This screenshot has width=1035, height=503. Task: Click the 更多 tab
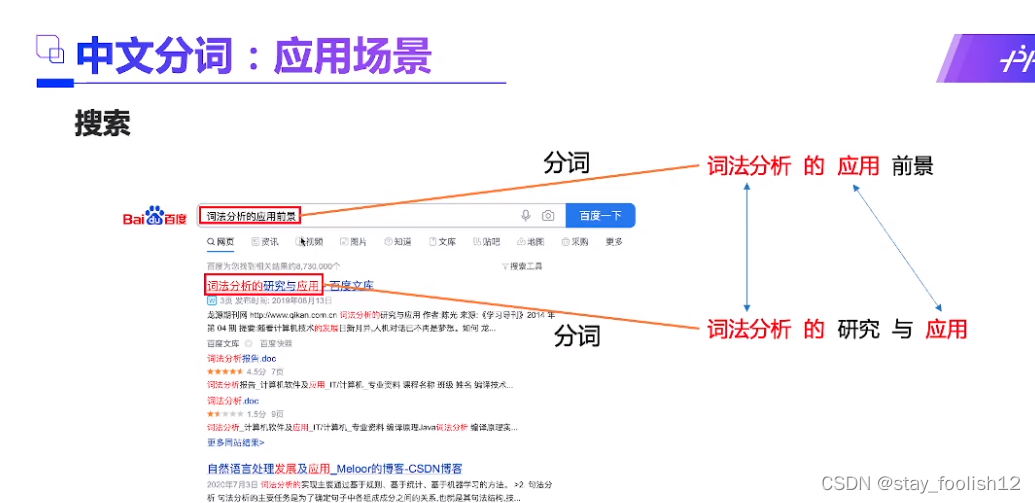[x=614, y=242]
